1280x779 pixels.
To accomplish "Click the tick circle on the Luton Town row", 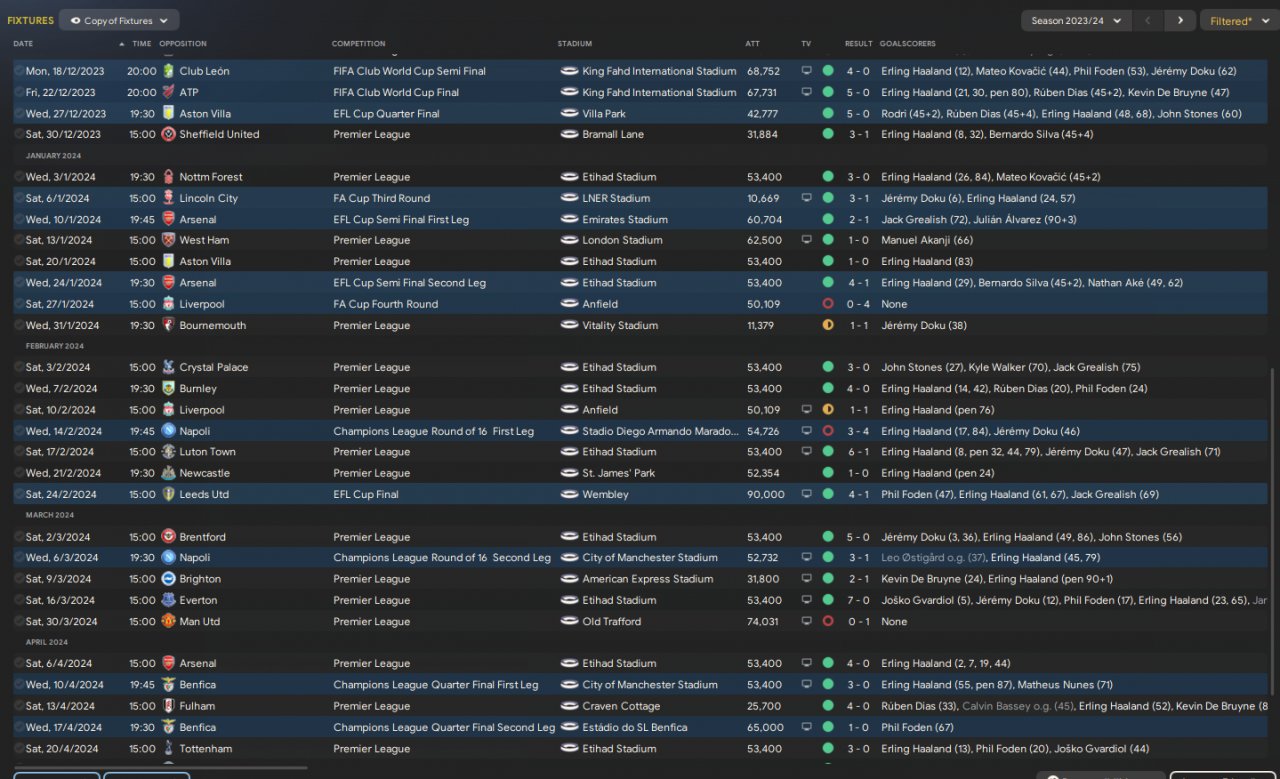I will pos(18,452).
